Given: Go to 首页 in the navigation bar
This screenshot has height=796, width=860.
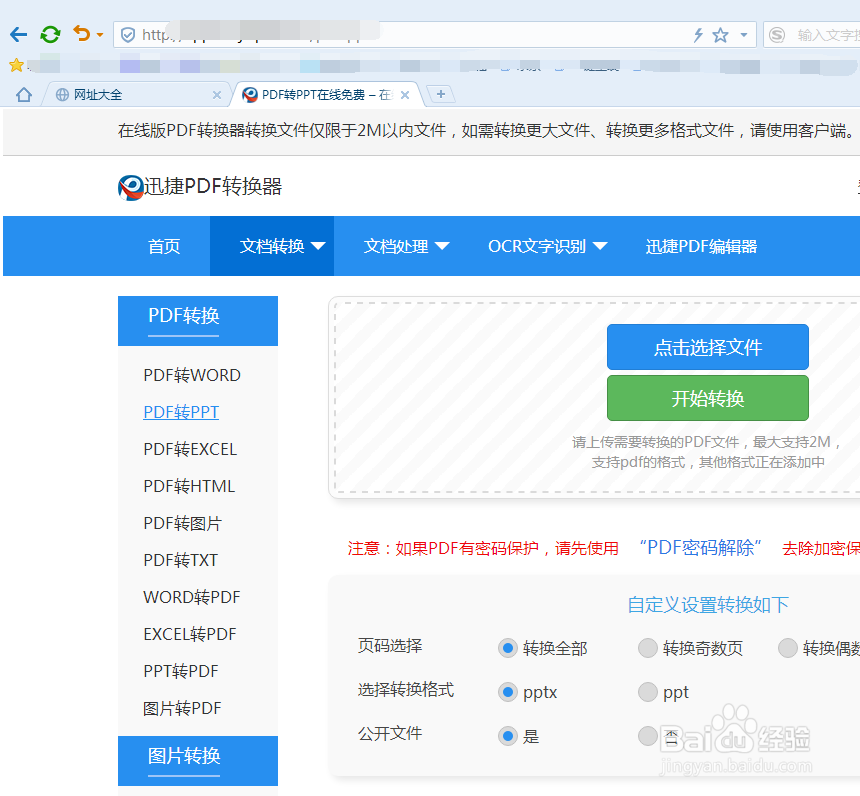Looking at the screenshot, I should pyautogui.click(x=163, y=246).
